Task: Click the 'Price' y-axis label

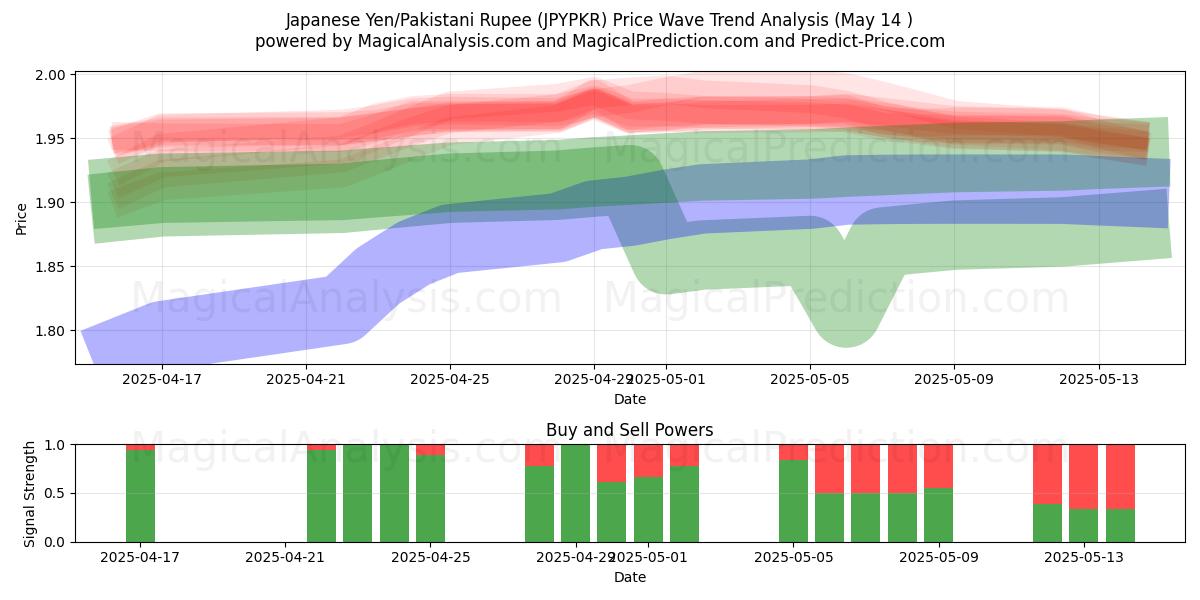Action: [x=22, y=218]
